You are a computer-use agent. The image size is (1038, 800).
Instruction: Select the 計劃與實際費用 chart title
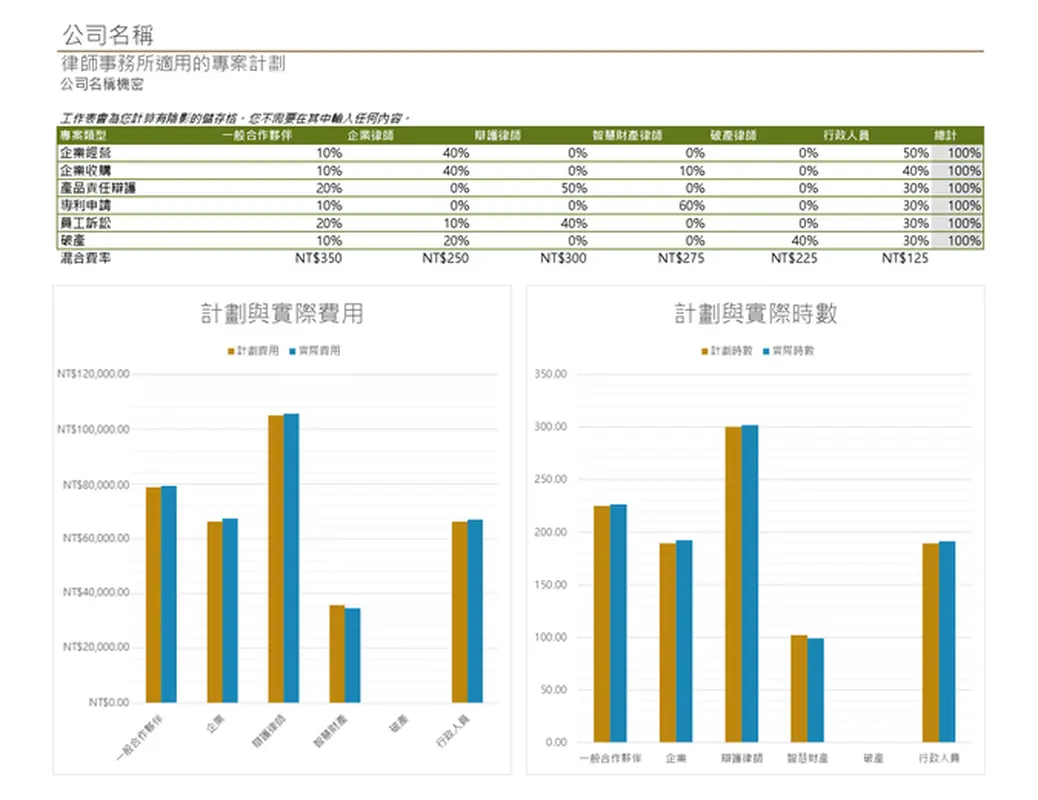[x=281, y=314]
